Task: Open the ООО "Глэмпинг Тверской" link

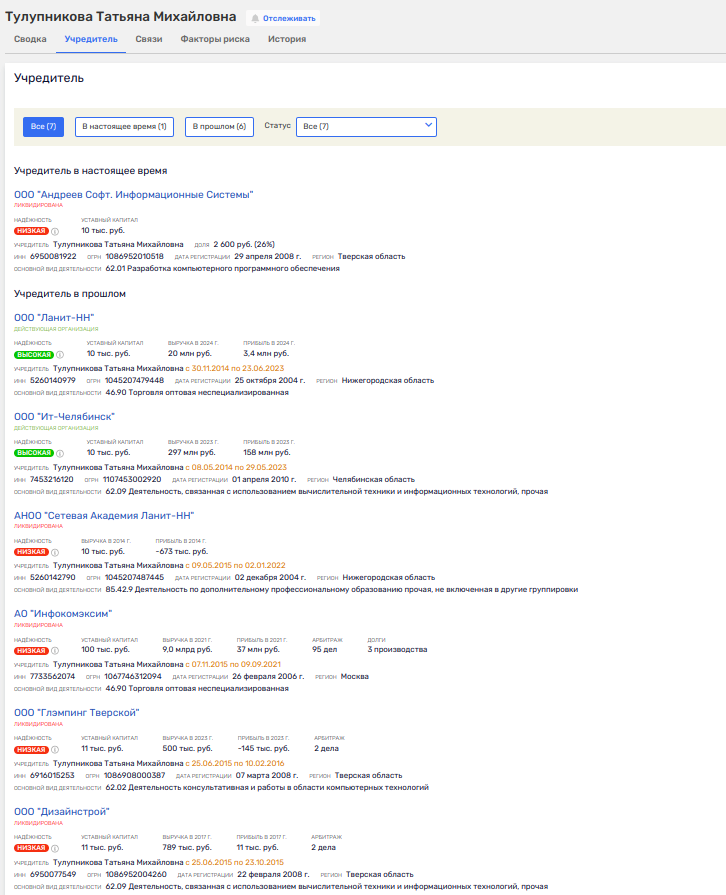Action: 76,712
